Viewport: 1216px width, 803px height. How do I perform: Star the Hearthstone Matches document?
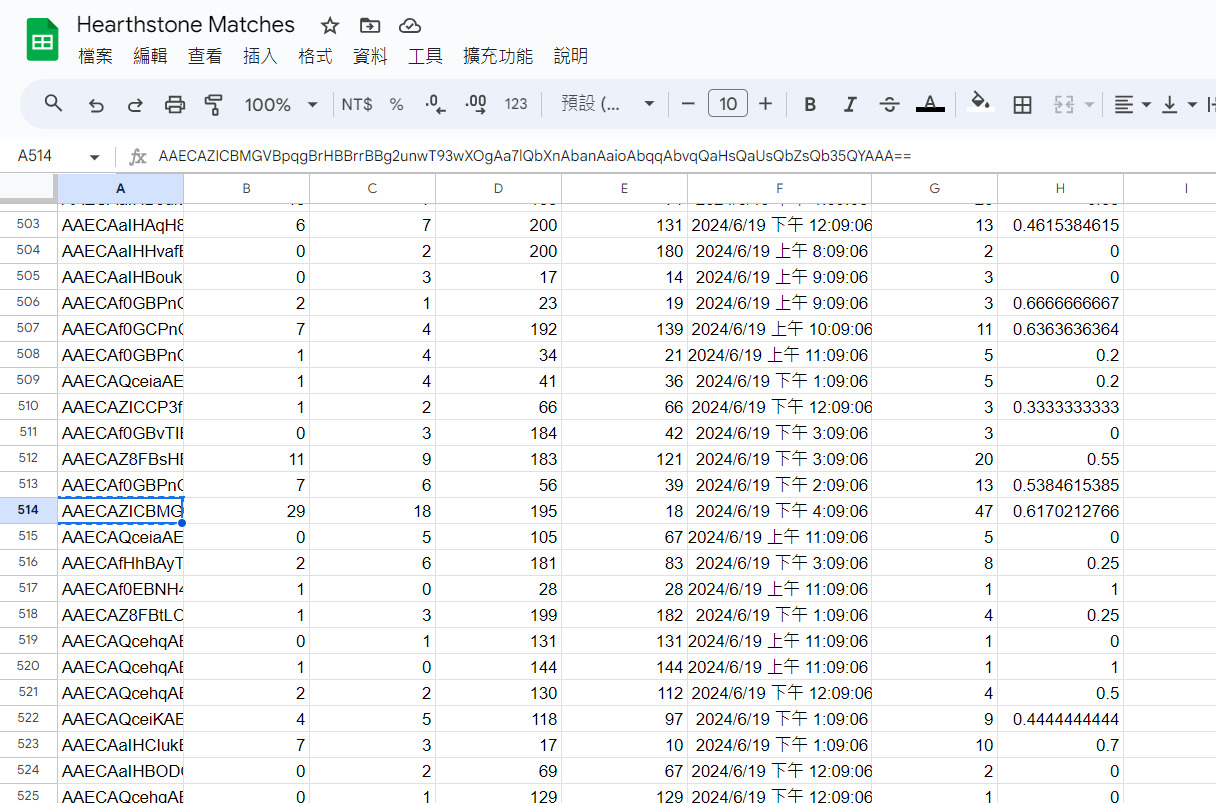[330, 26]
